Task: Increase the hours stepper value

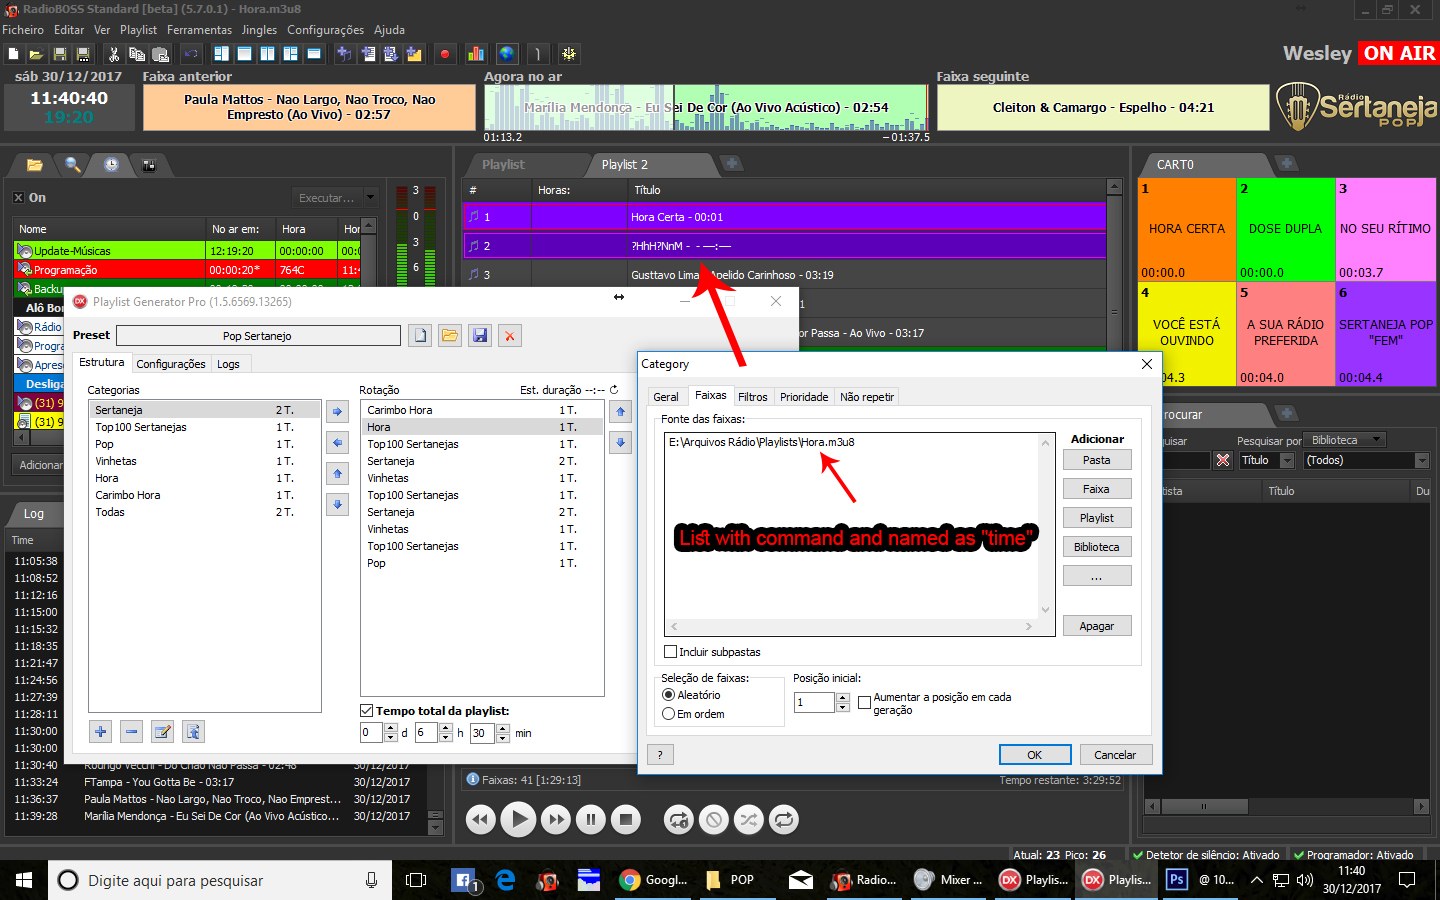Action: point(446,729)
